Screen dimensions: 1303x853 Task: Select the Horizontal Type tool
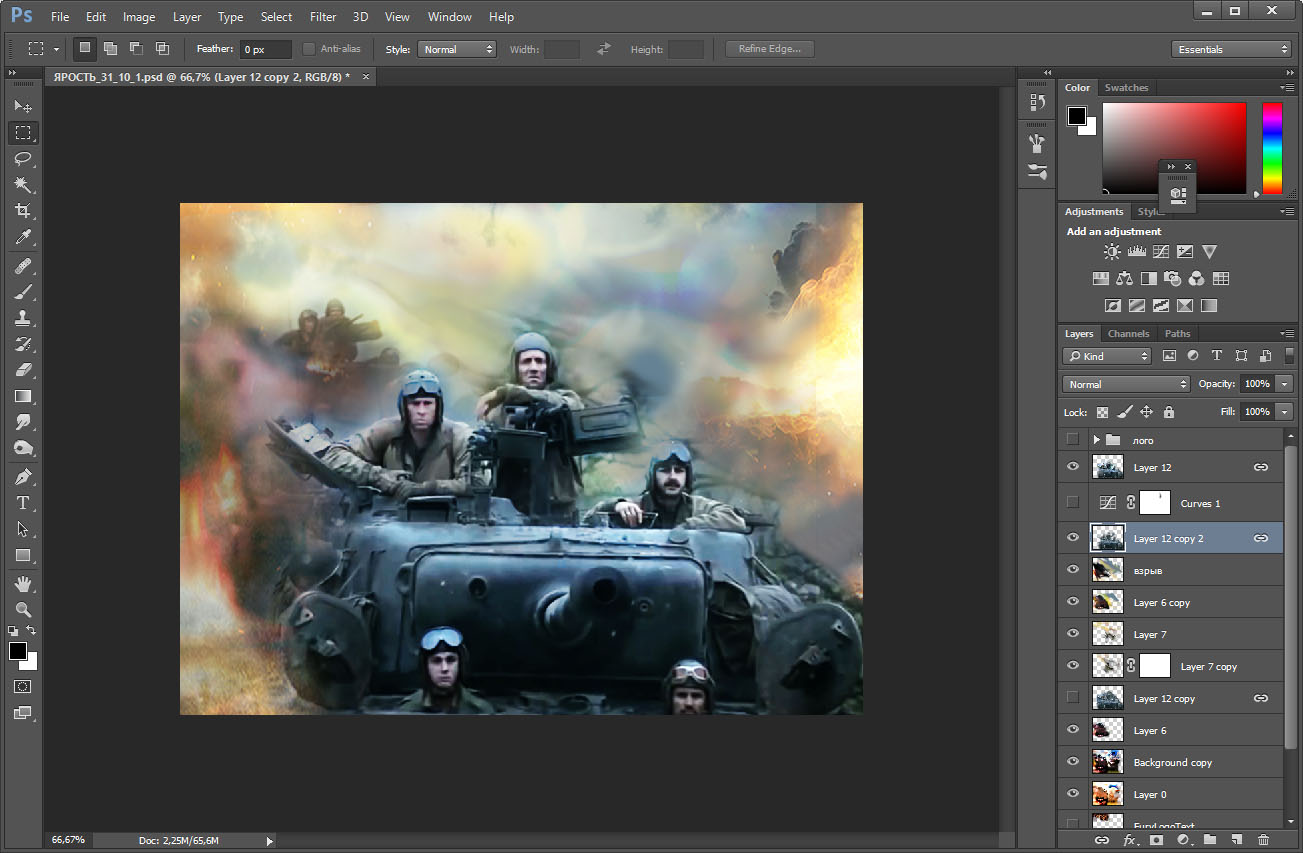coord(23,503)
